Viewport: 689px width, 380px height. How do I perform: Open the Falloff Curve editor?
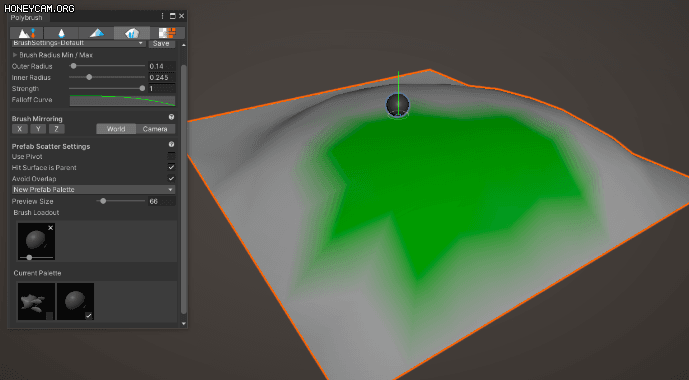coord(123,100)
